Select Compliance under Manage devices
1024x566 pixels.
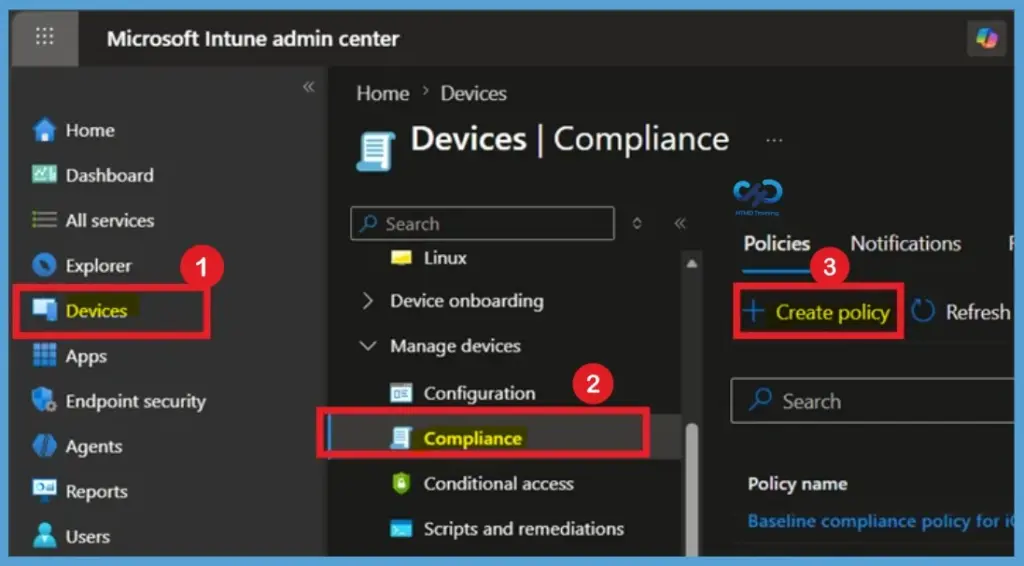(473, 438)
